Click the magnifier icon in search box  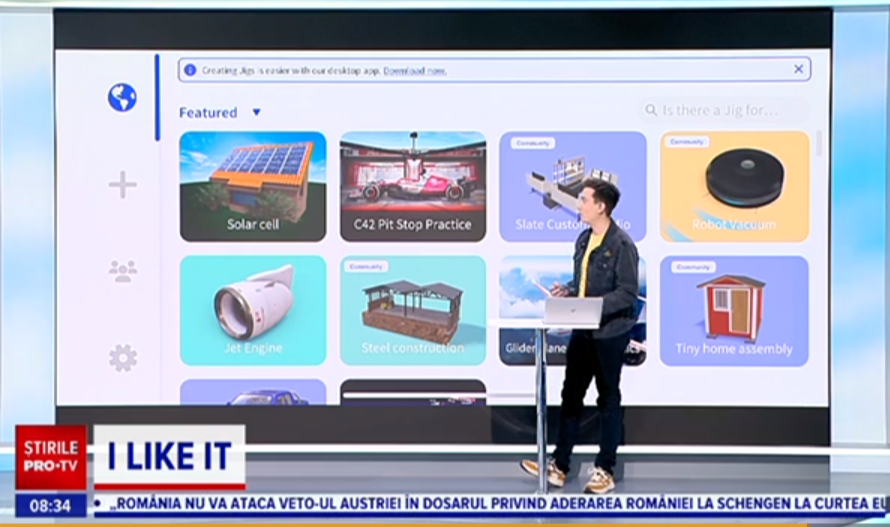(652, 110)
